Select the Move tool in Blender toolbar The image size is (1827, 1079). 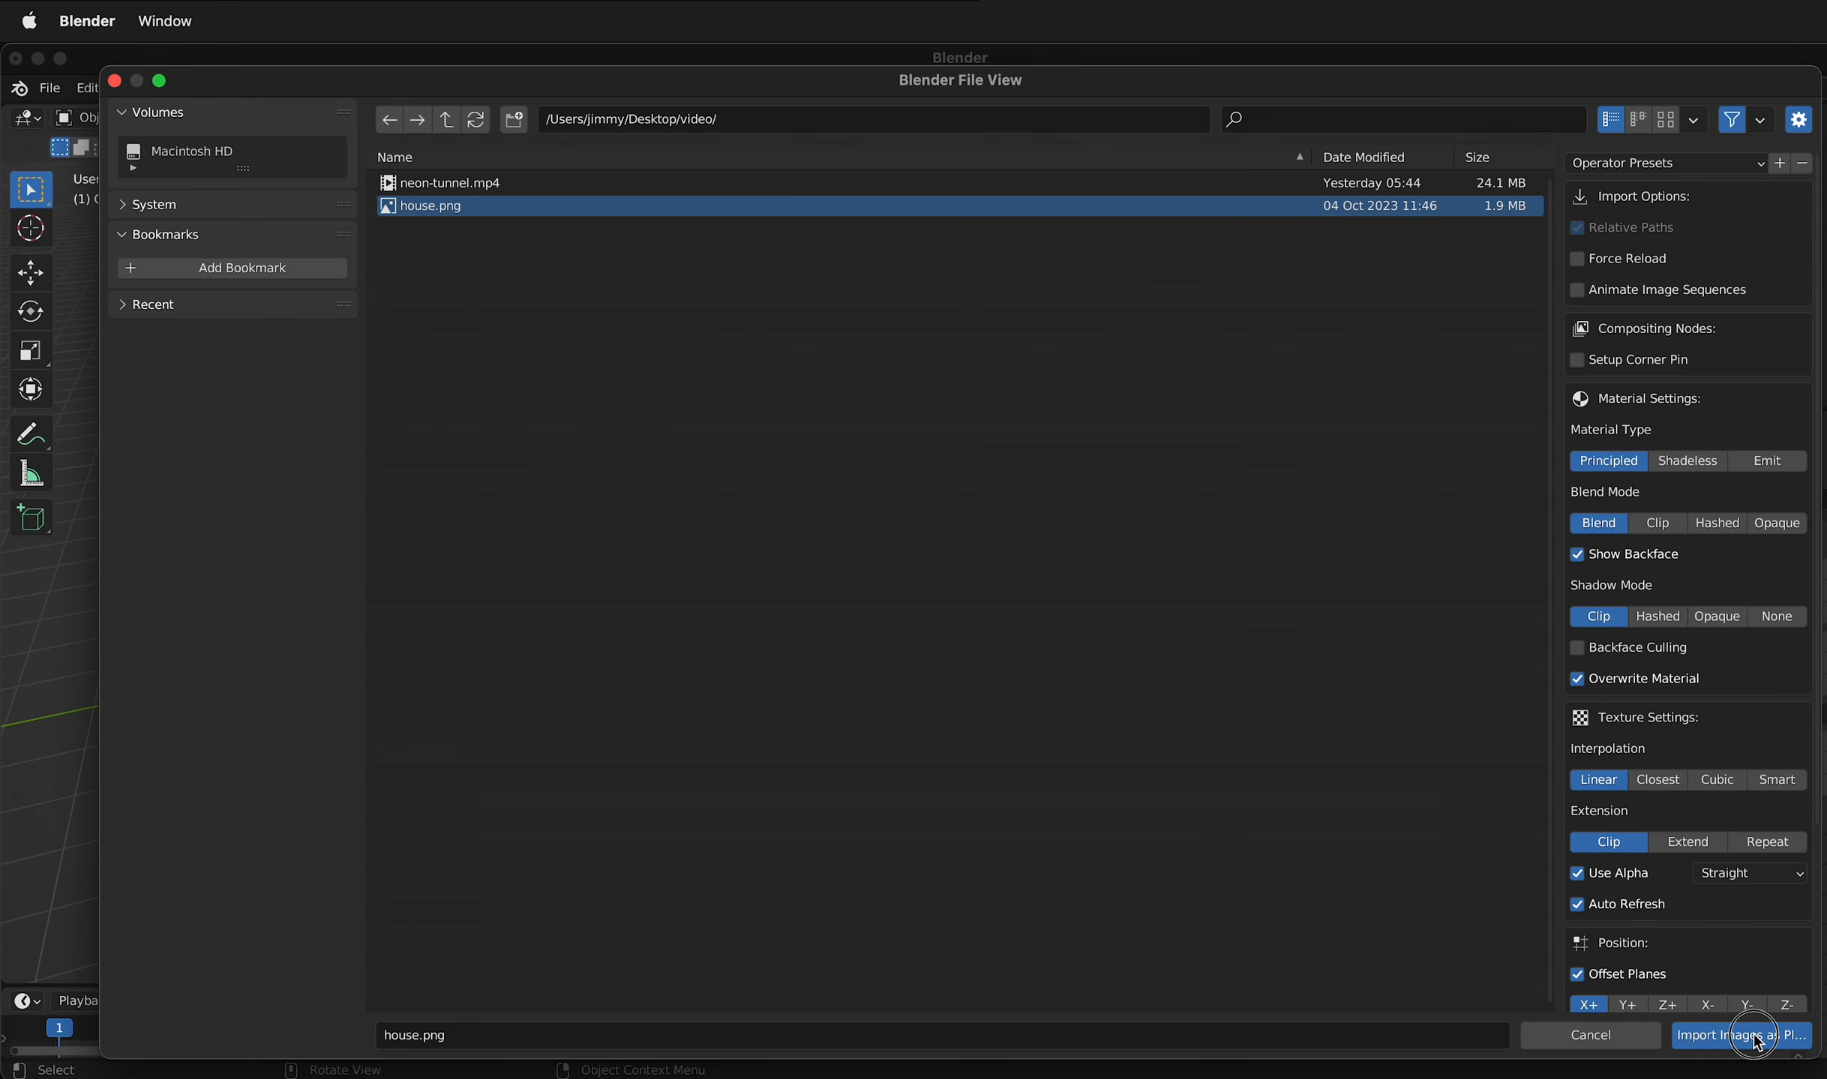pos(31,272)
